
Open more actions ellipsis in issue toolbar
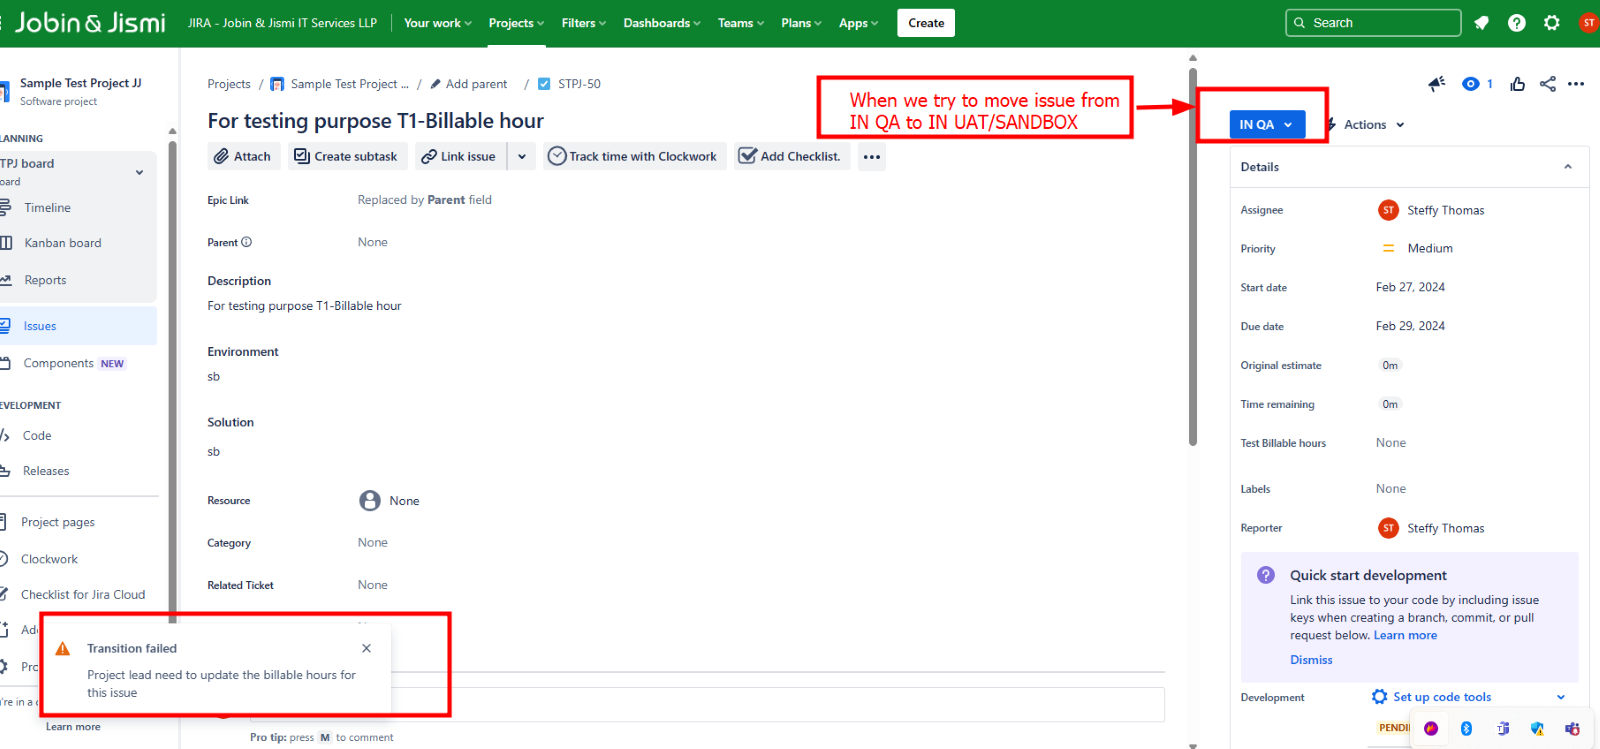pos(872,157)
